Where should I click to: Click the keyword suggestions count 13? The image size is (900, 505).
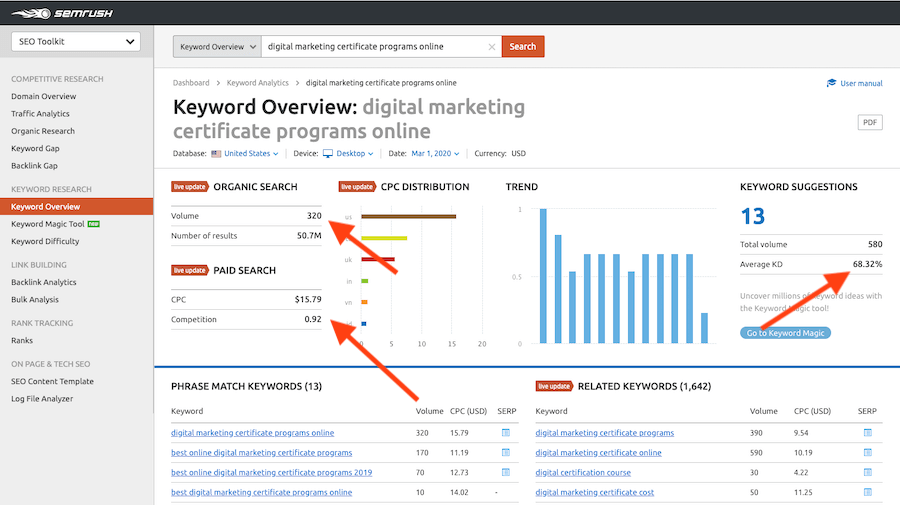point(752,216)
